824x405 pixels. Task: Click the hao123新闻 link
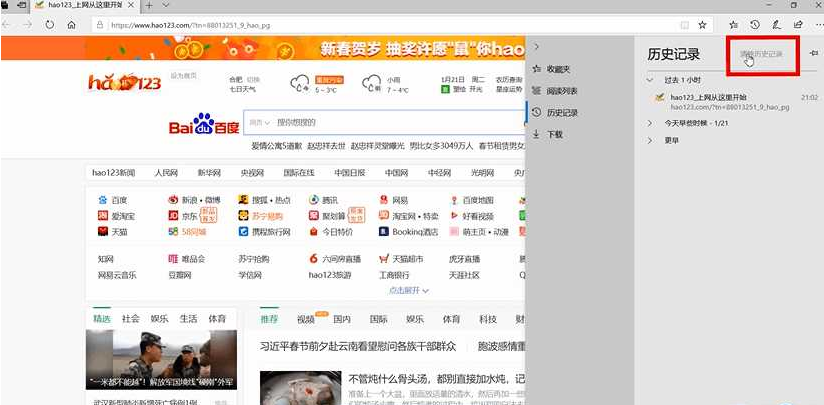coord(114,173)
